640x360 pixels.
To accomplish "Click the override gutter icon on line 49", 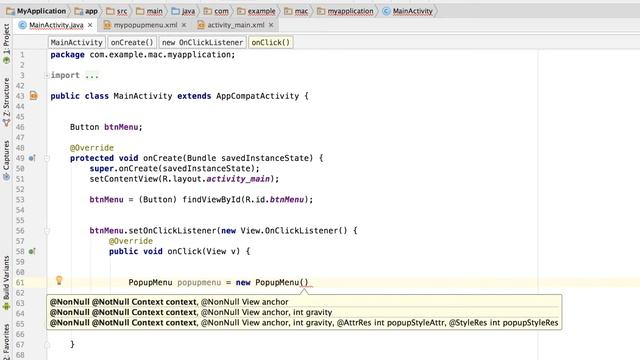I will coord(32,158).
